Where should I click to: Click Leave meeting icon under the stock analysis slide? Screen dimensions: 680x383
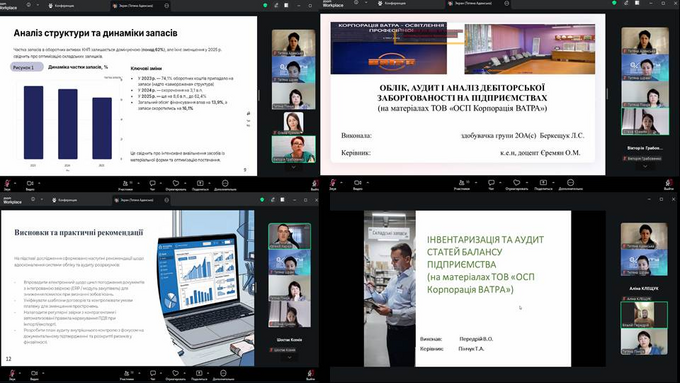pos(315,185)
